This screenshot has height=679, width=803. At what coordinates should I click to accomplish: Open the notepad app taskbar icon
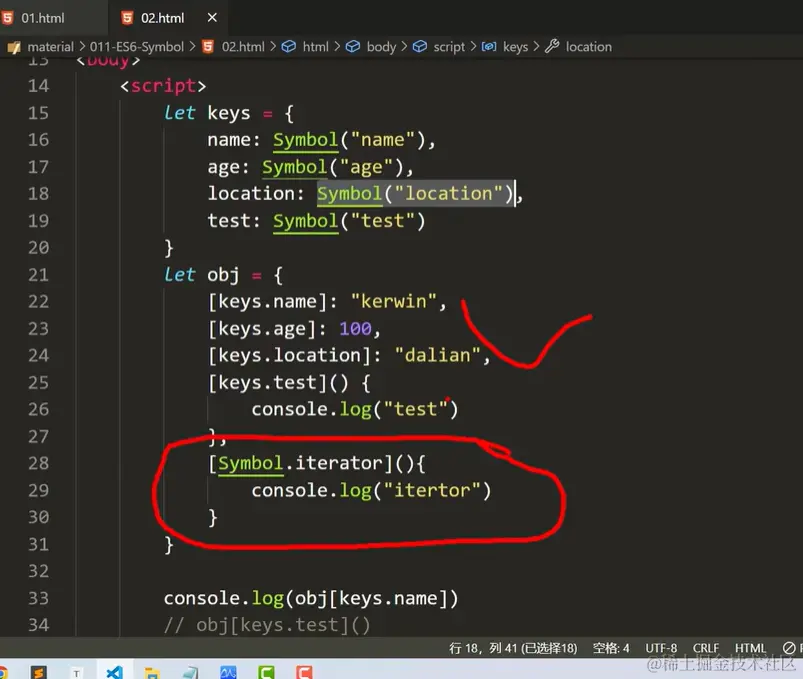190,673
